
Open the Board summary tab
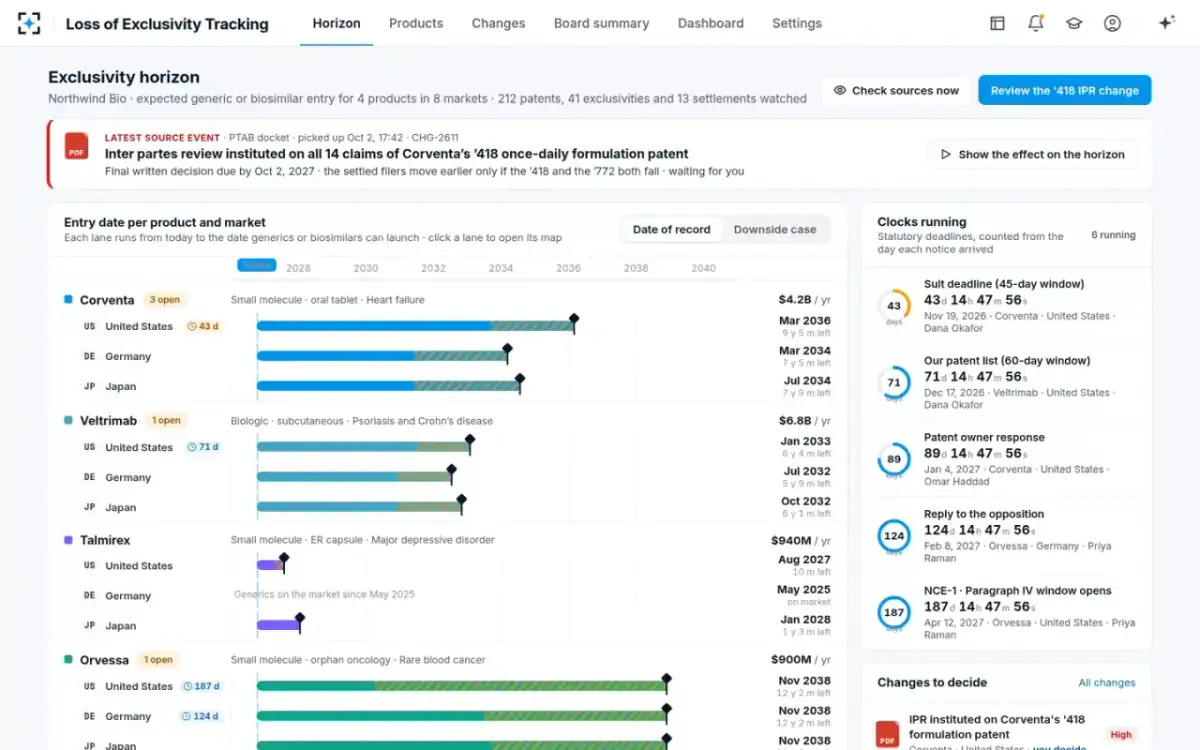click(x=601, y=23)
